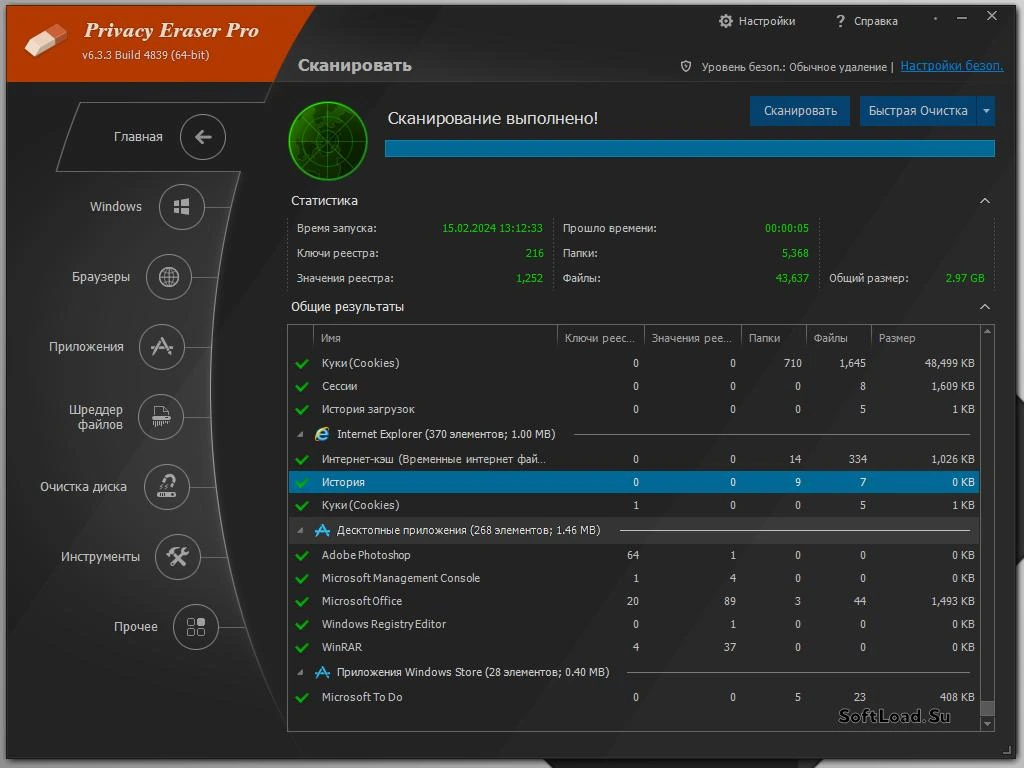This screenshot has width=1024, height=768.
Task: Uncheck the highlighted История row checkmark
Action: (x=302, y=483)
